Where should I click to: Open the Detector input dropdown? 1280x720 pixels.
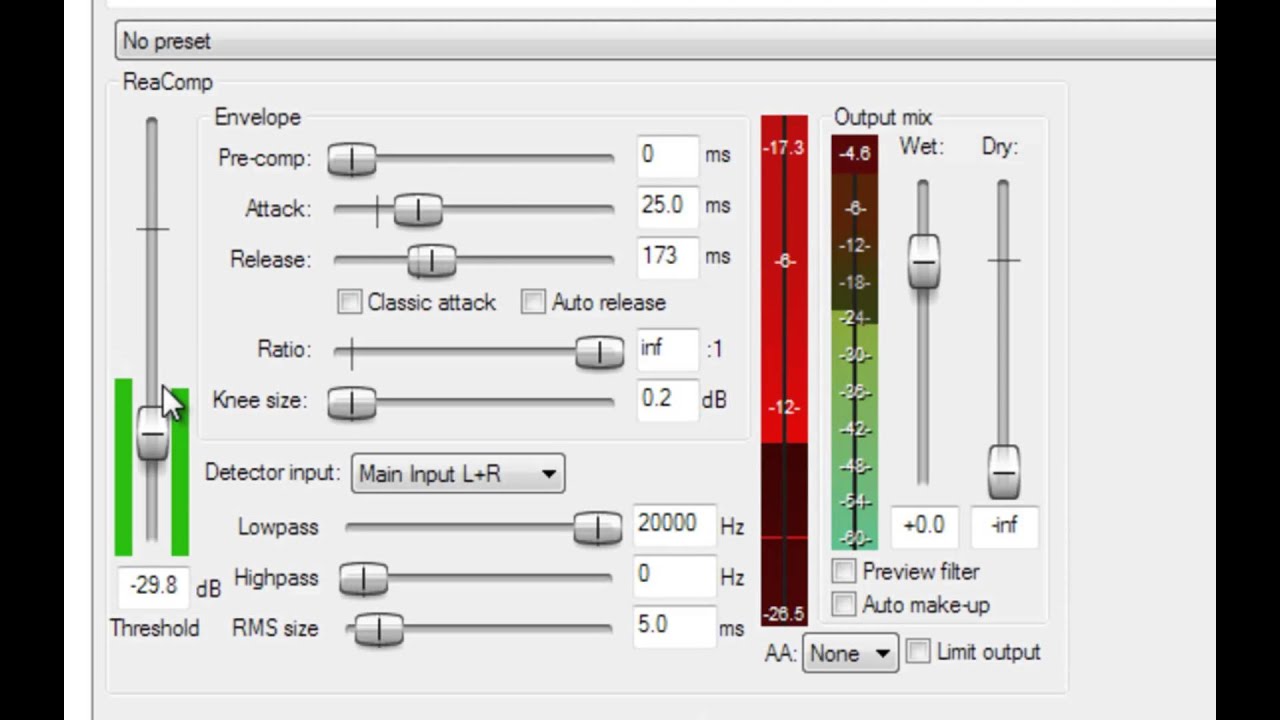458,474
